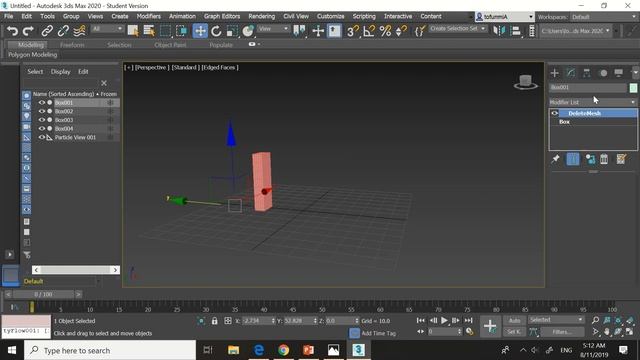Open the user account dropdown
Viewport: 640px width, 360px height.
pos(504,17)
